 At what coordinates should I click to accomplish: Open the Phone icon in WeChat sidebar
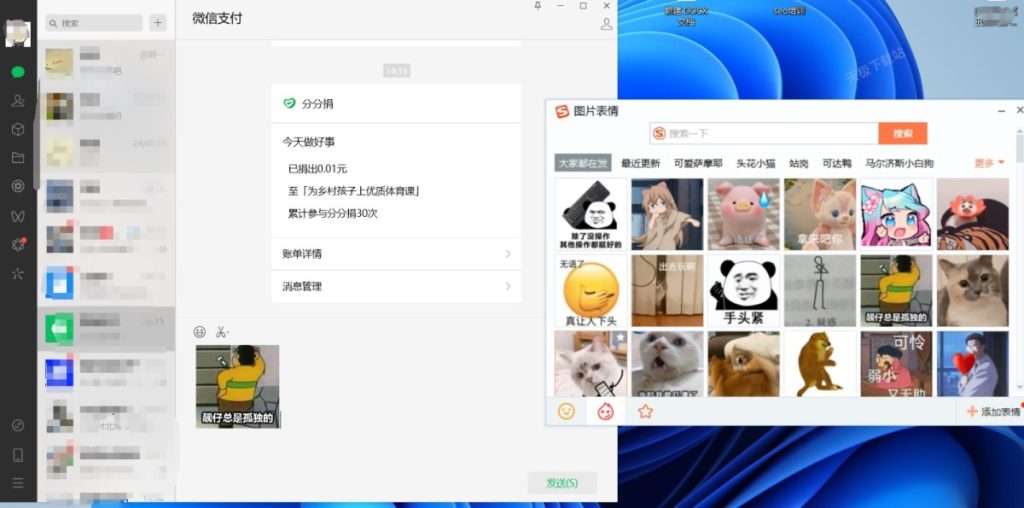(18, 454)
